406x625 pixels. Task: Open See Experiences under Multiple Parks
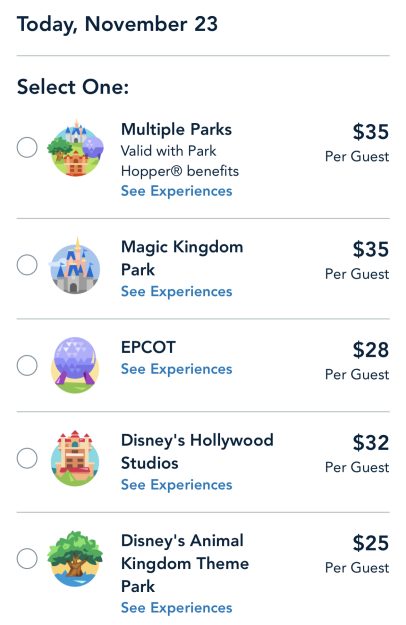pos(177,191)
